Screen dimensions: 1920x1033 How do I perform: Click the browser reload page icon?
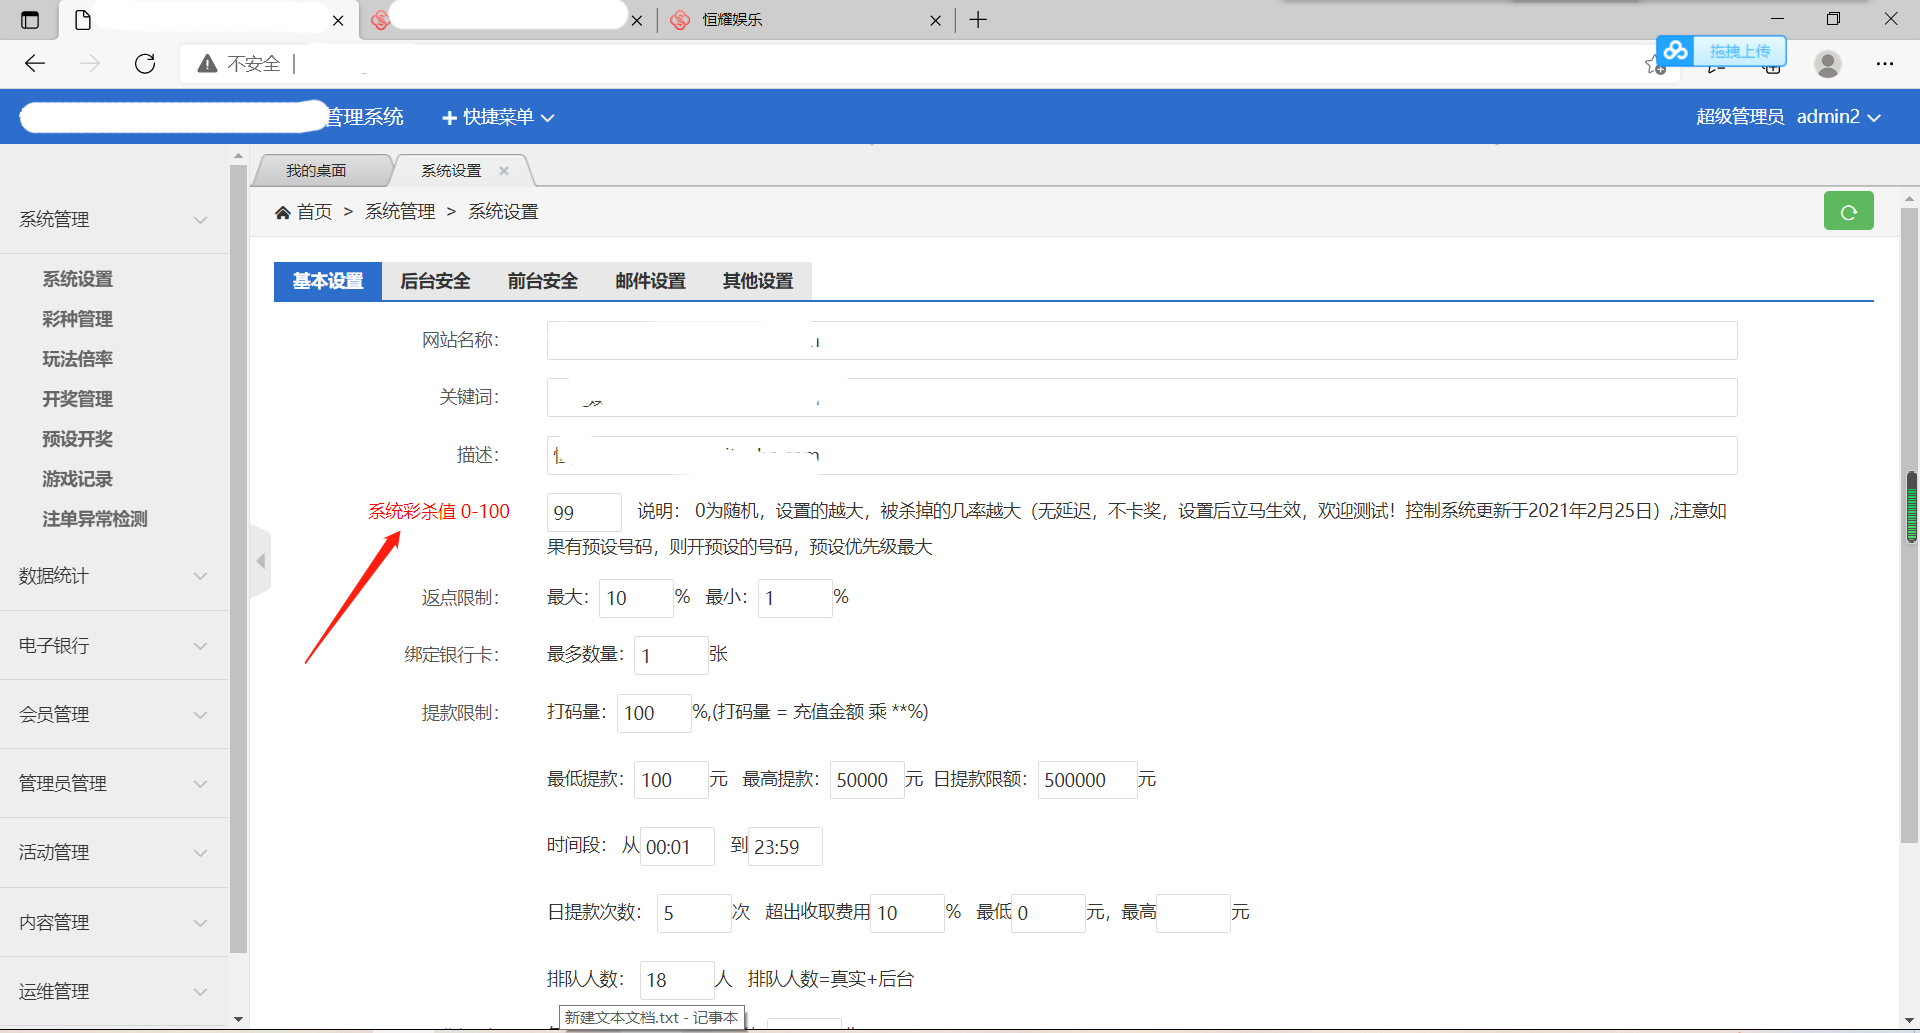145,64
